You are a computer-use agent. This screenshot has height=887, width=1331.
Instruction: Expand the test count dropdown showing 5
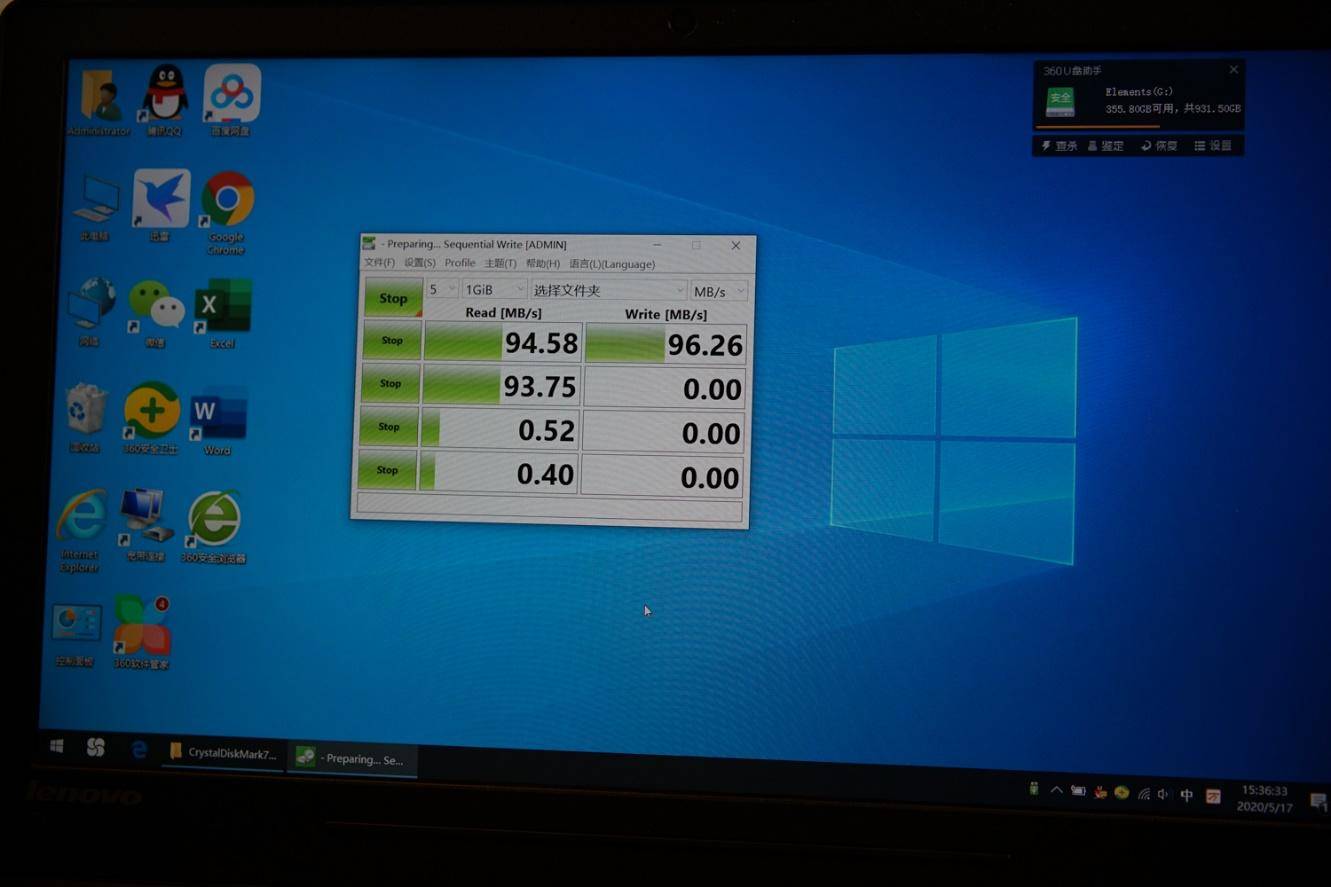tap(442, 289)
